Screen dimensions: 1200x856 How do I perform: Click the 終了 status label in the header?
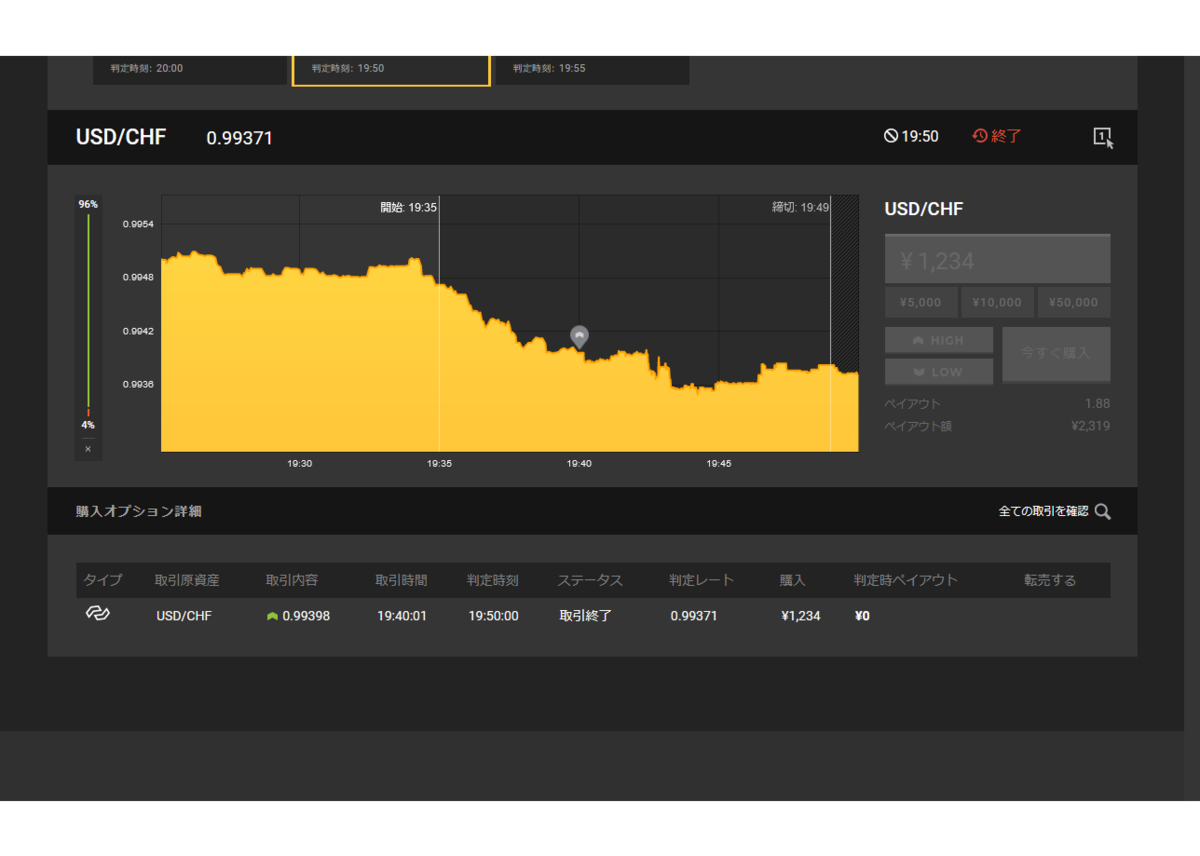(1007, 136)
